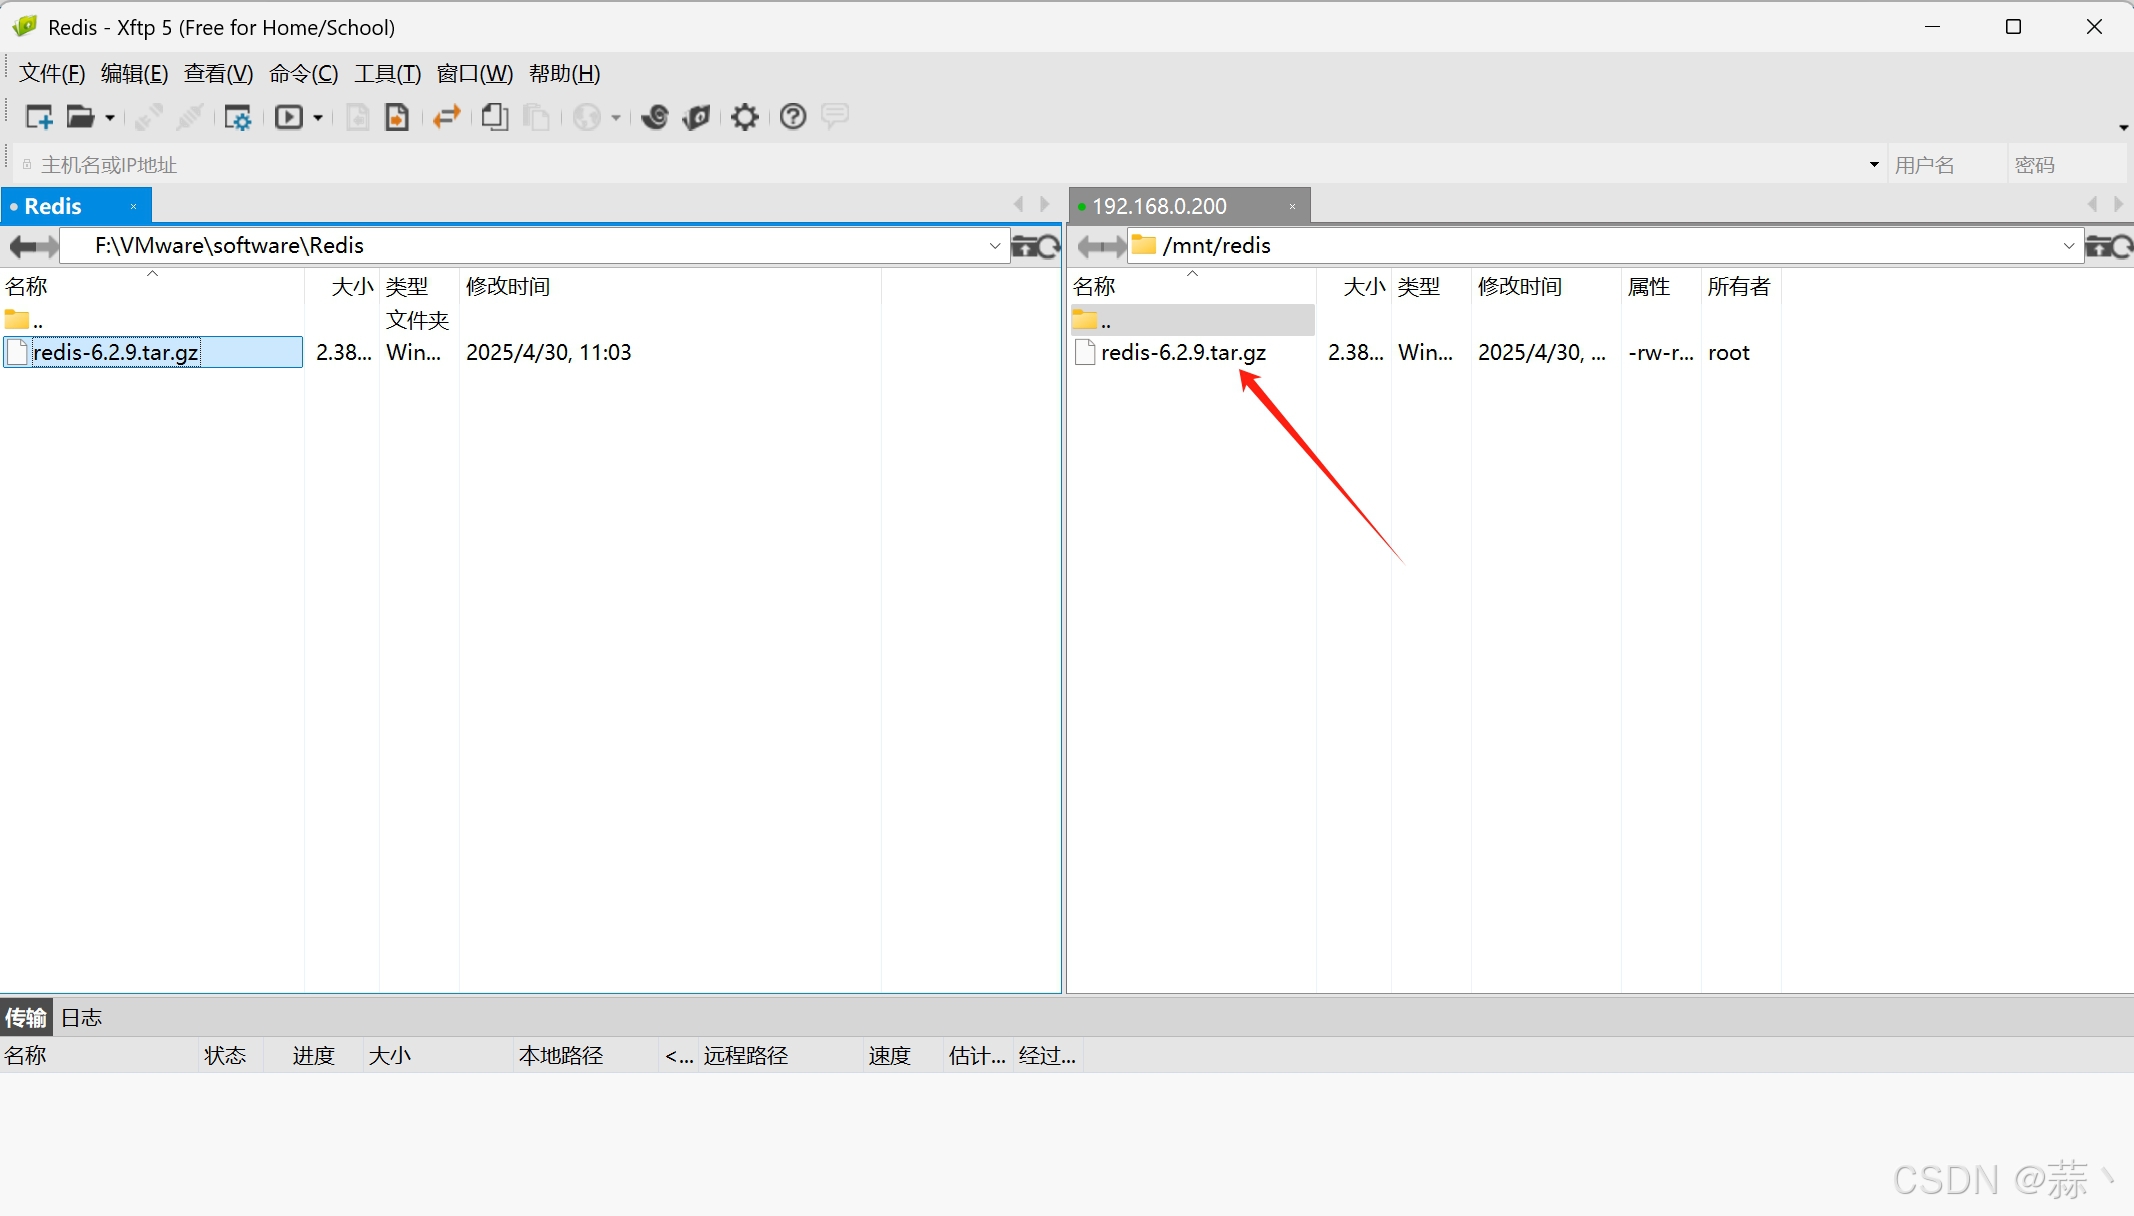Open the 工具(T) menu
Image resolution: width=2134 pixels, height=1216 pixels.
pyautogui.click(x=387, y=74)
